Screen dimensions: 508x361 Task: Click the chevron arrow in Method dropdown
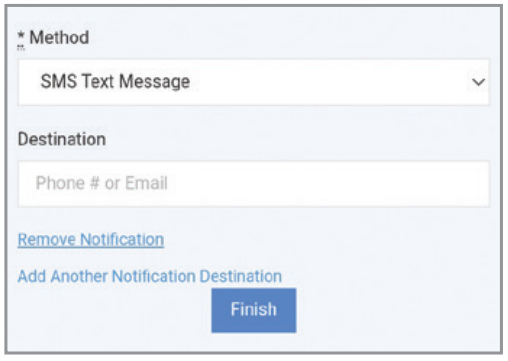[478, 82]
